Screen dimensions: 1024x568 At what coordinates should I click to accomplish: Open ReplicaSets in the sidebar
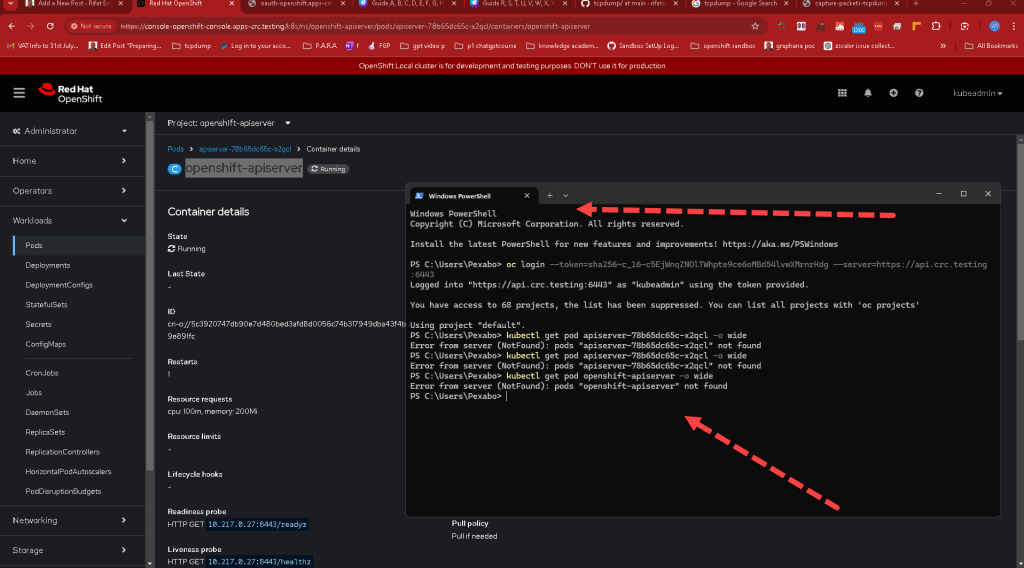[45, 432]
